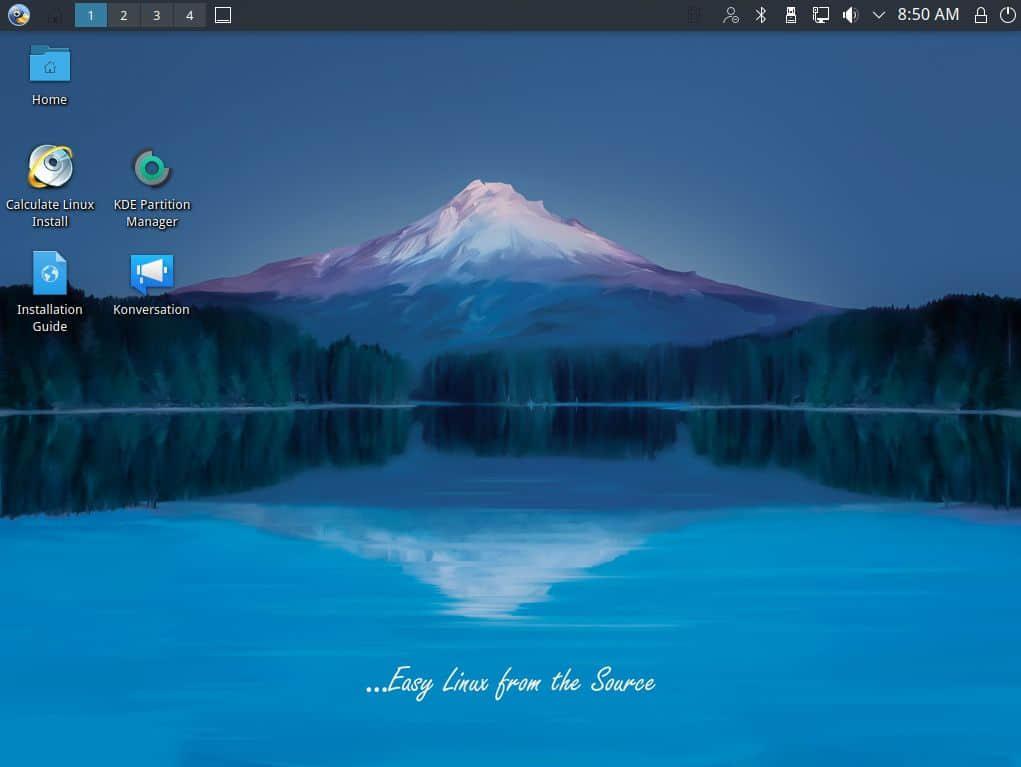Switch to virtual desktop 3

pyautogui.click(x=156, y=15)
